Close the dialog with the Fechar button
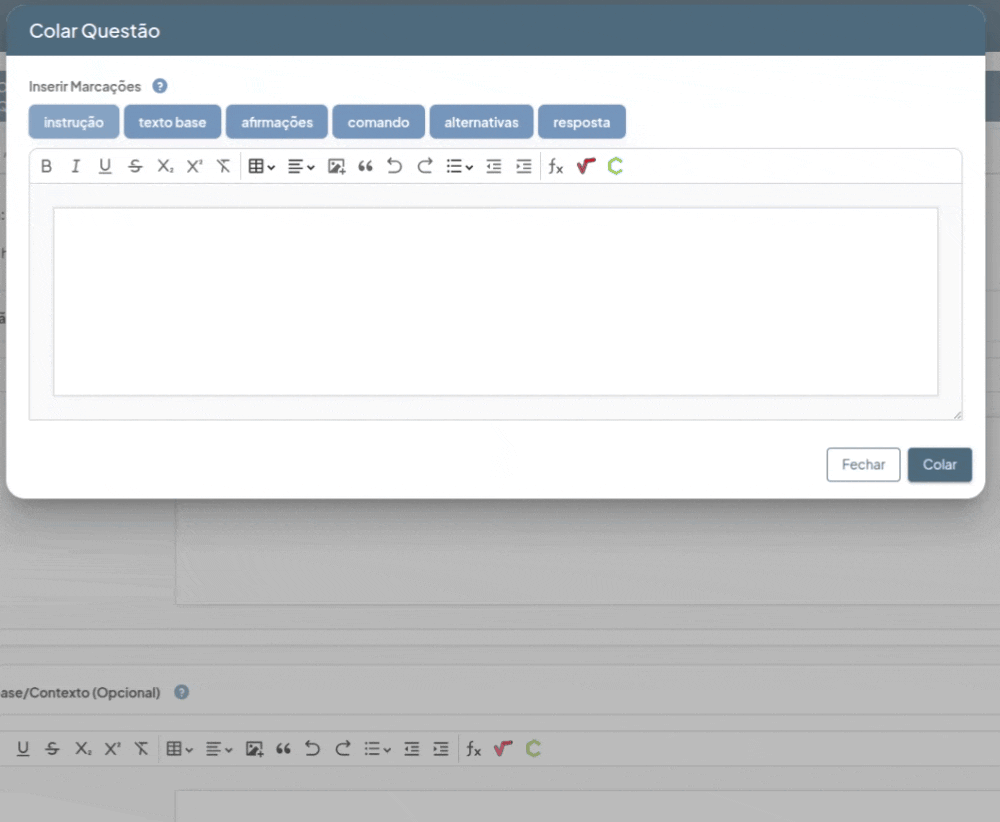The height and width of the screenshot is (822, 1000). point(863,464)
